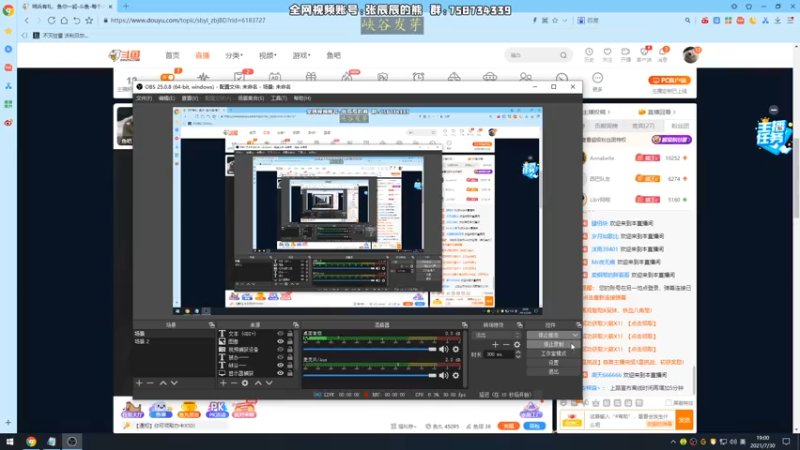Move the source up in Sources panel
Screen dimensions: 800x450
coord(258,383)
